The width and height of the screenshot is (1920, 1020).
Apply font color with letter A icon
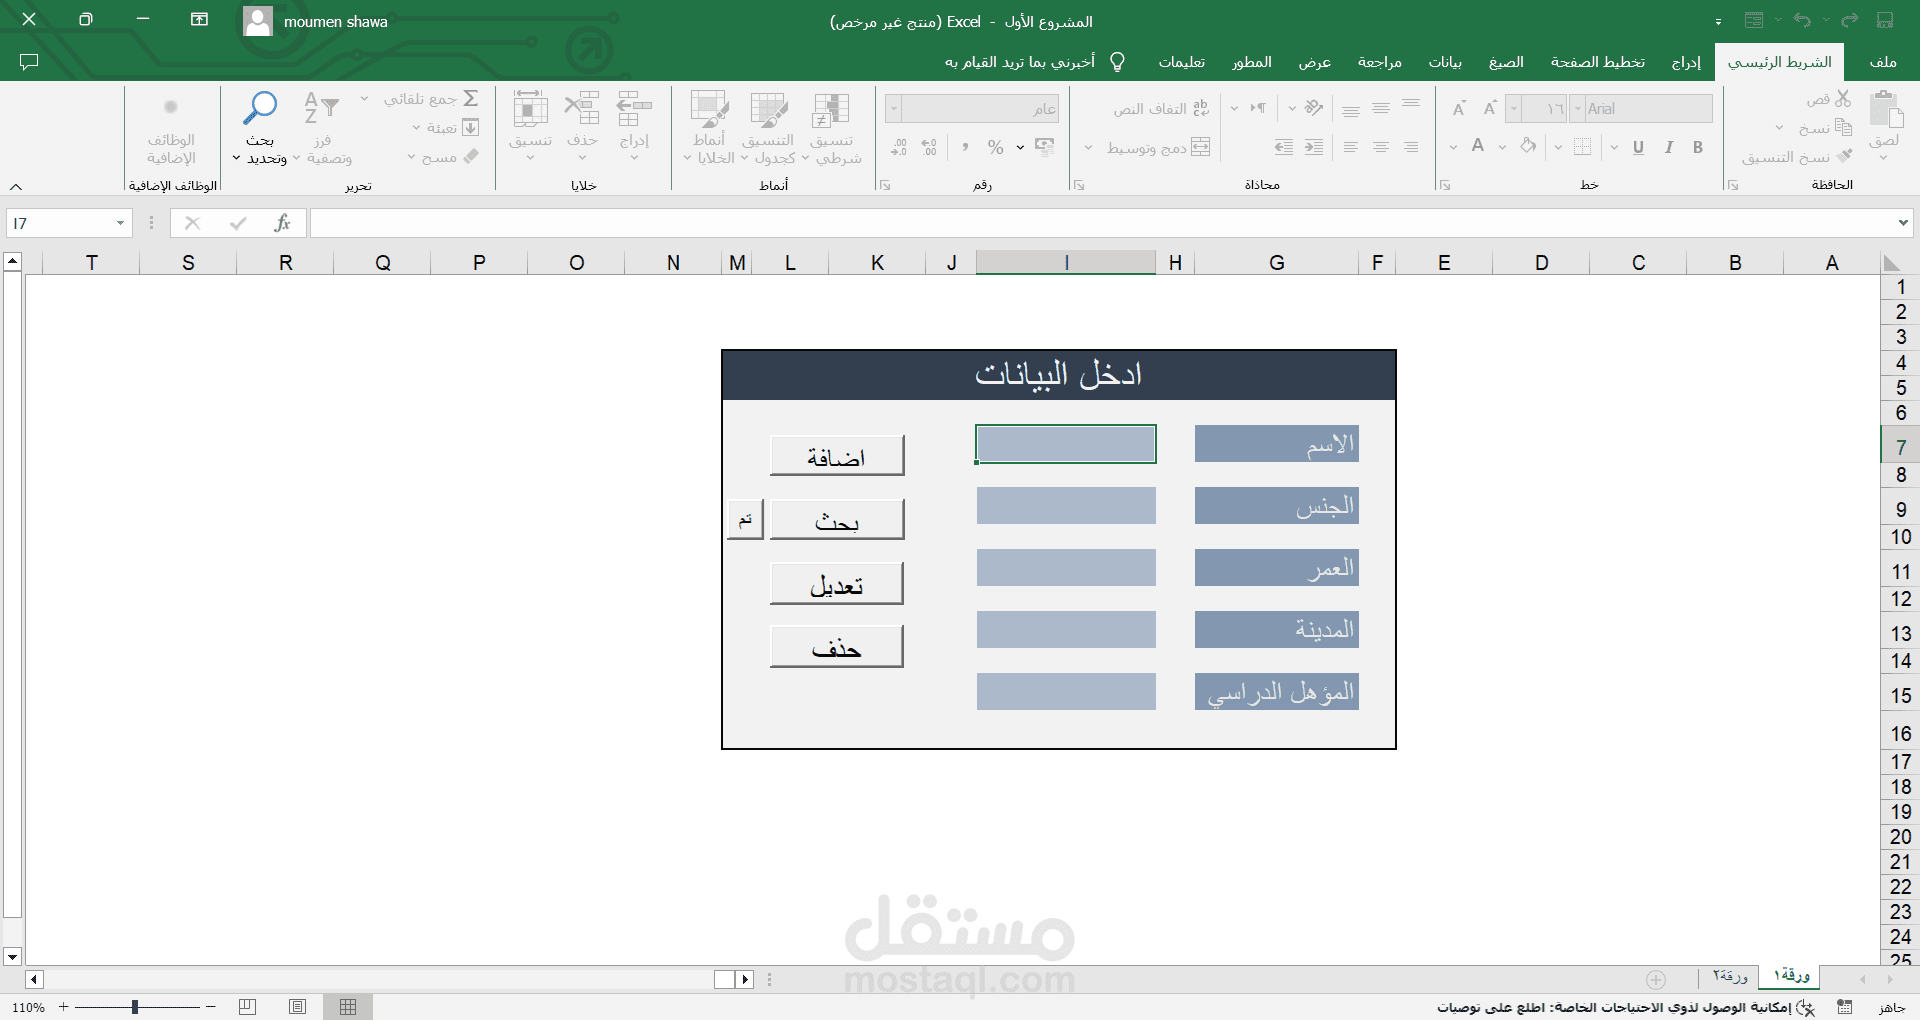click(x=1478, y=147)
